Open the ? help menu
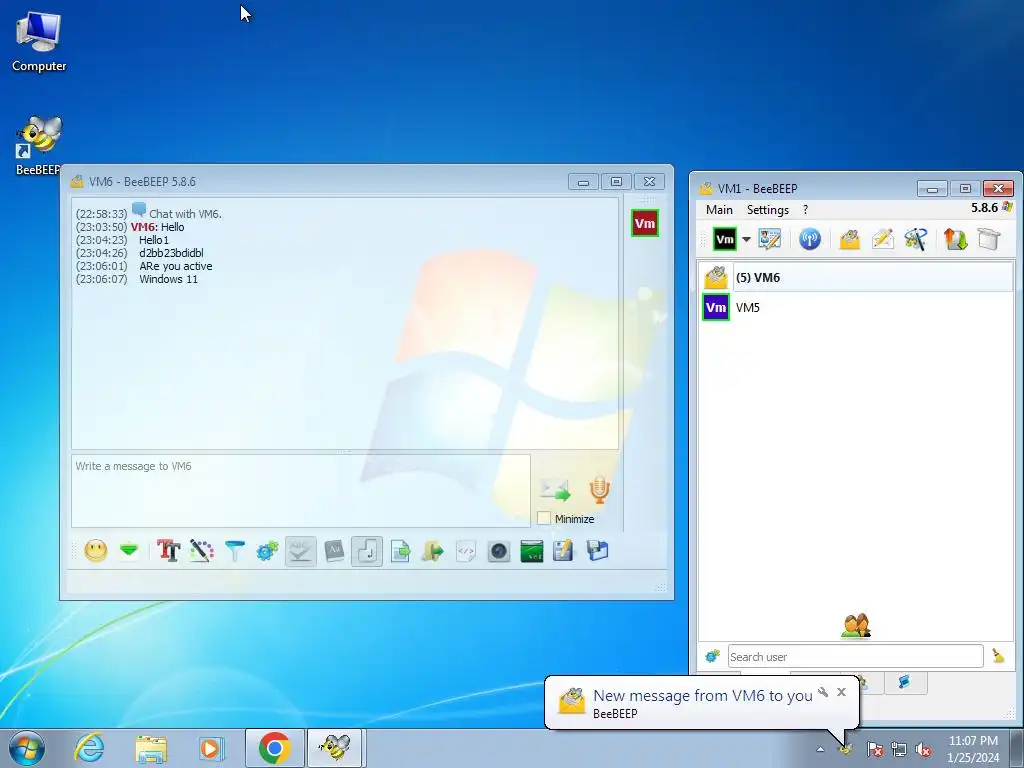Viewport: 1024px width, 768px height. pos(805,210)
